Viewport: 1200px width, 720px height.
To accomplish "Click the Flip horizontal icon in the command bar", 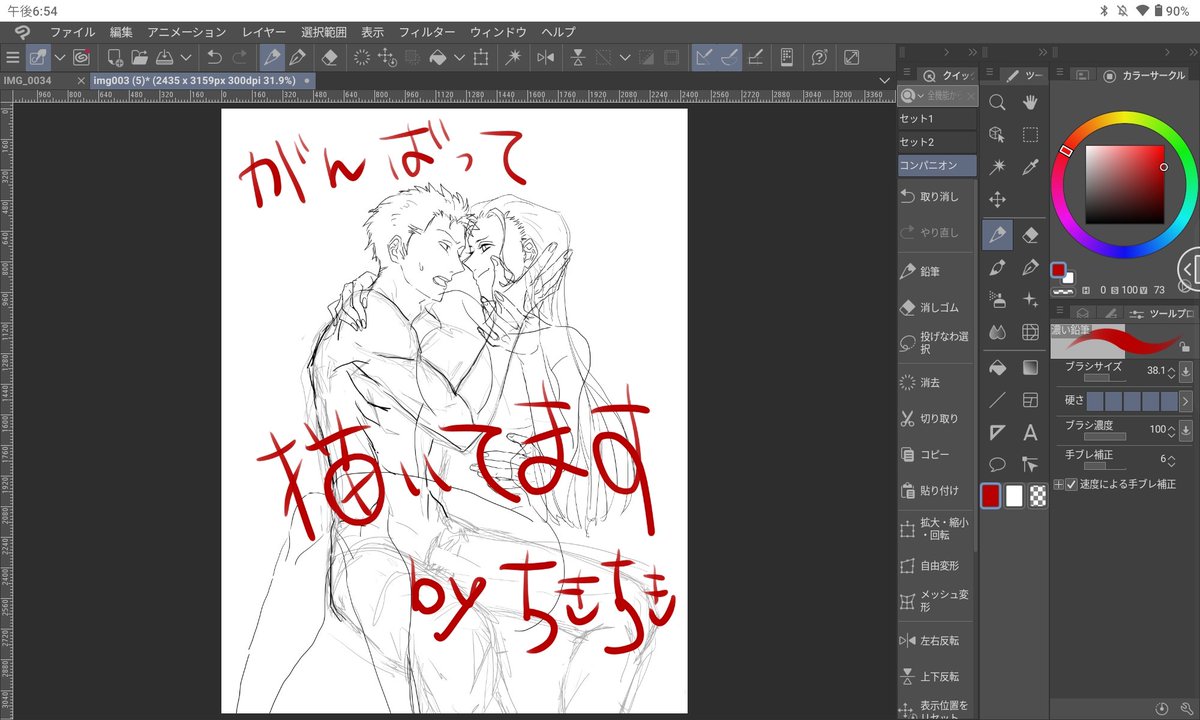I will click(x=545, y=57).
